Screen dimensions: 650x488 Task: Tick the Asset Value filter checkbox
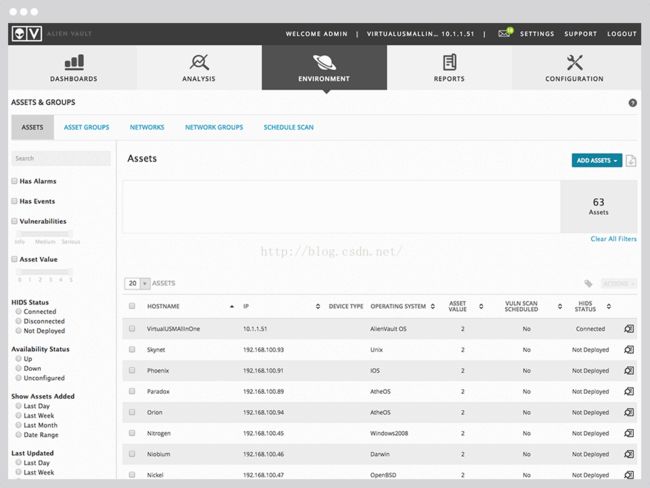tap(15, 259)
